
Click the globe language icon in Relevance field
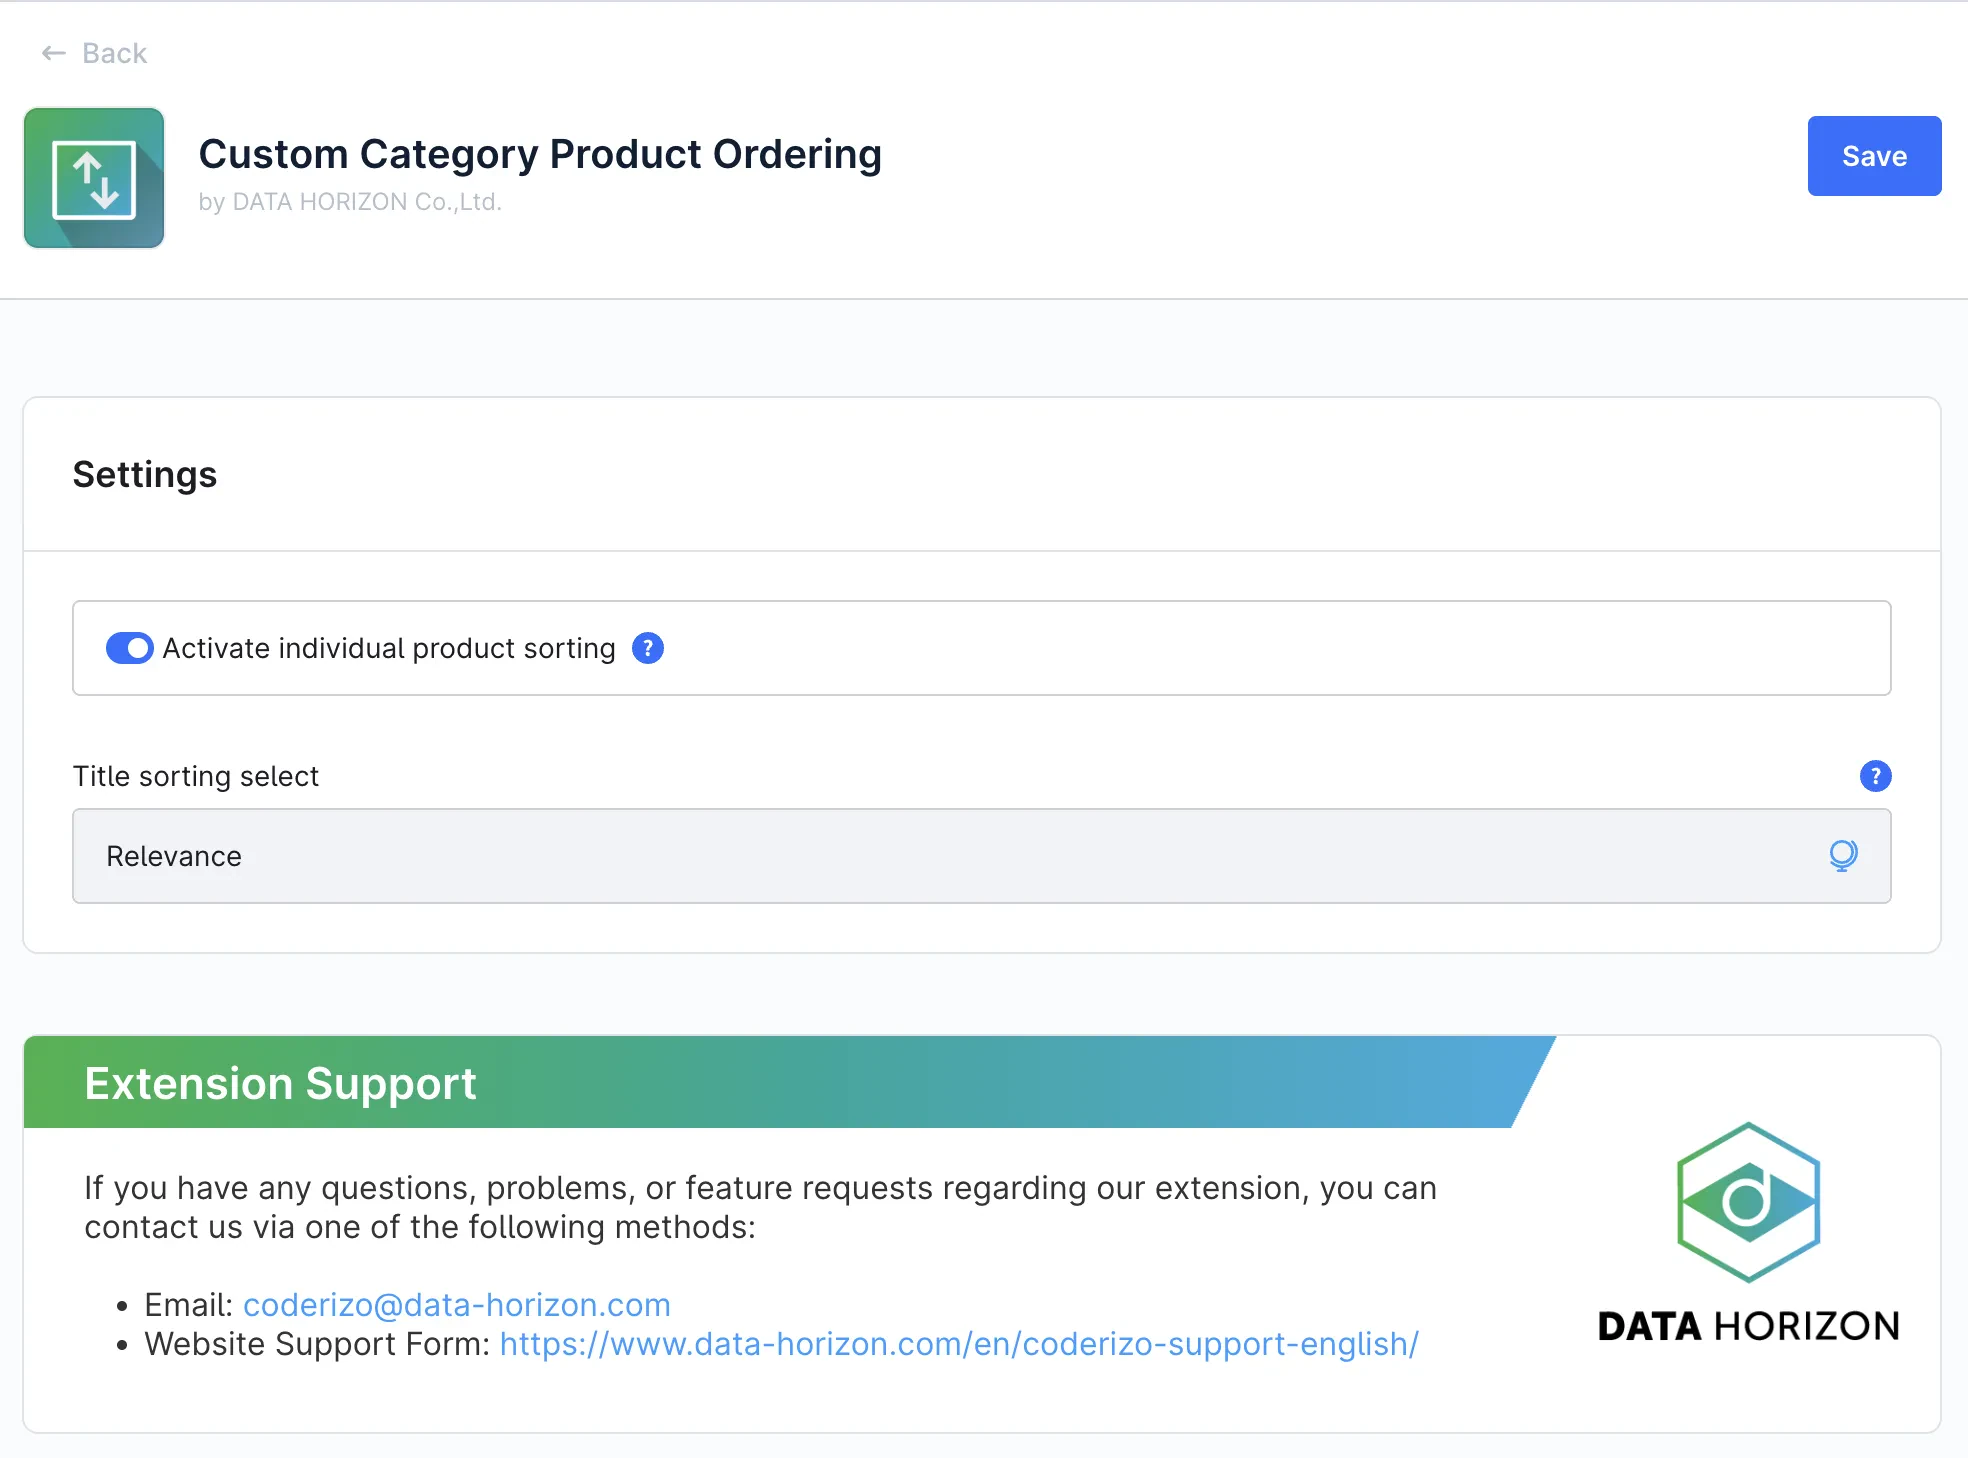(1843, 855)
